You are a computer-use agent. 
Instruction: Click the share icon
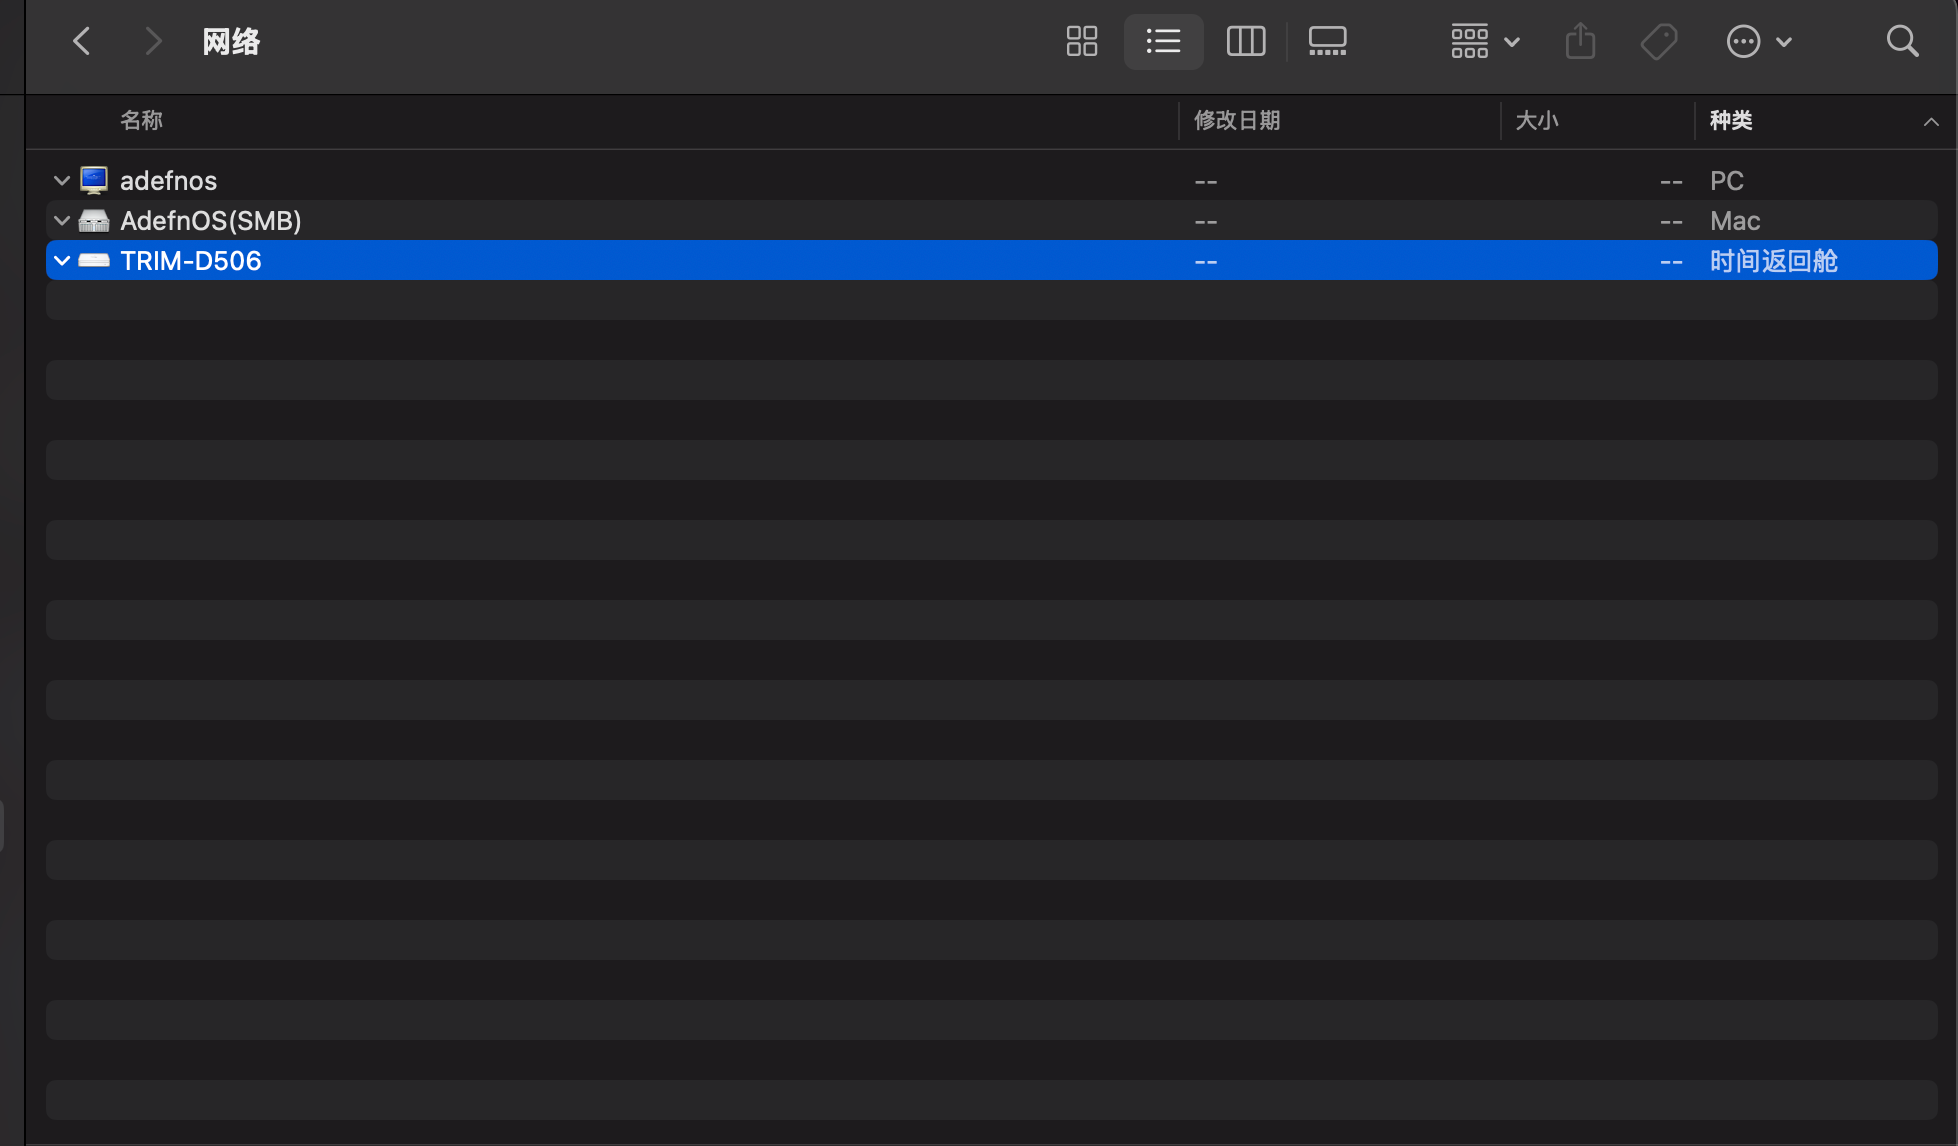pyautogui.click(x=1580, y=42)
